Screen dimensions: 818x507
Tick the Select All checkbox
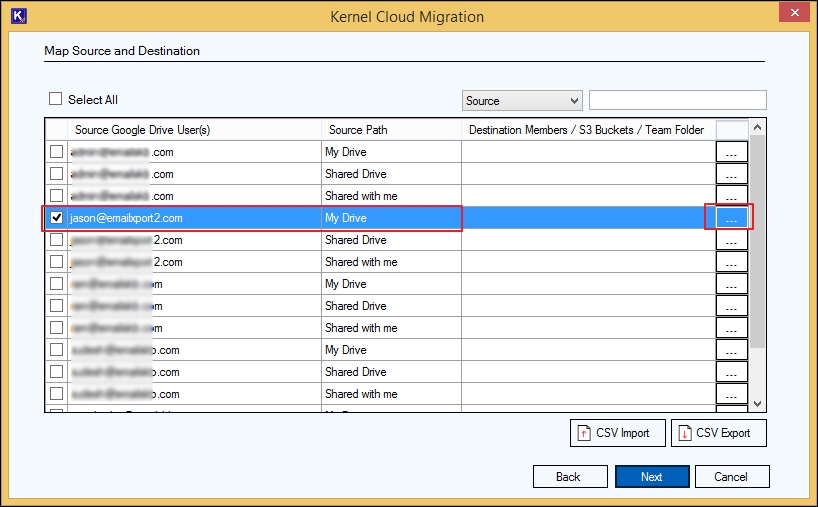coord(55,99)
